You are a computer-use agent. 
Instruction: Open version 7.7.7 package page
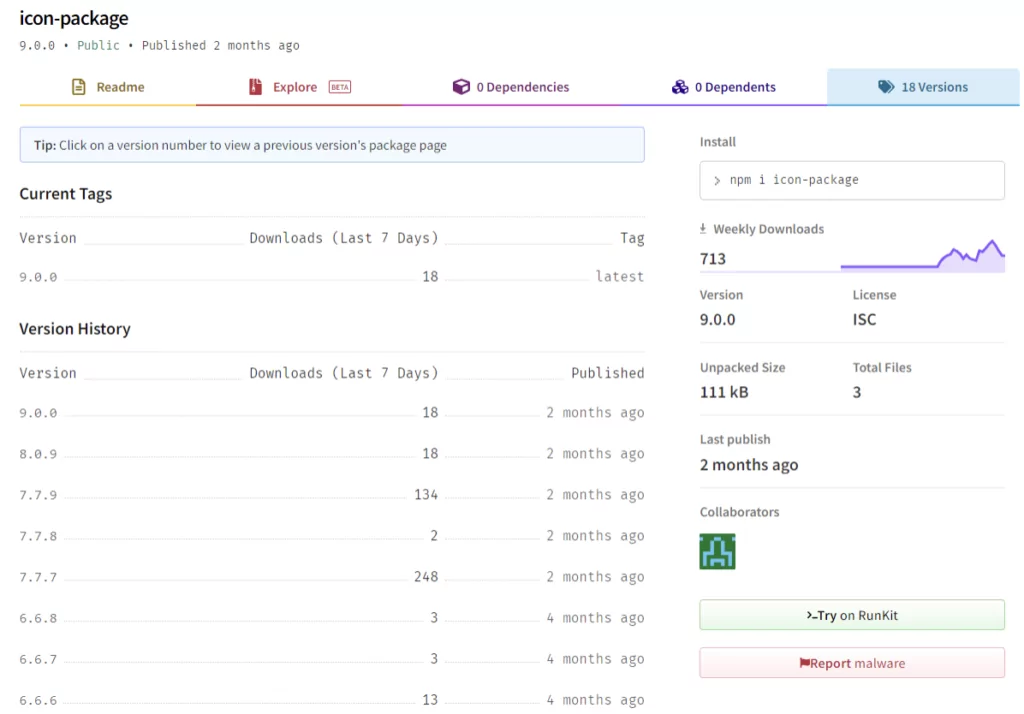pyautogui.click(x=38, y=577)
